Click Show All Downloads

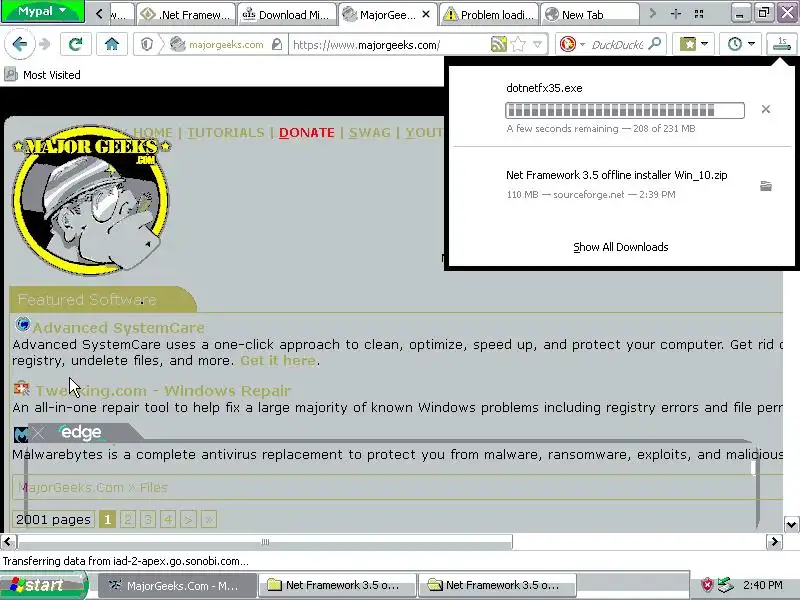tap(620, 247)
